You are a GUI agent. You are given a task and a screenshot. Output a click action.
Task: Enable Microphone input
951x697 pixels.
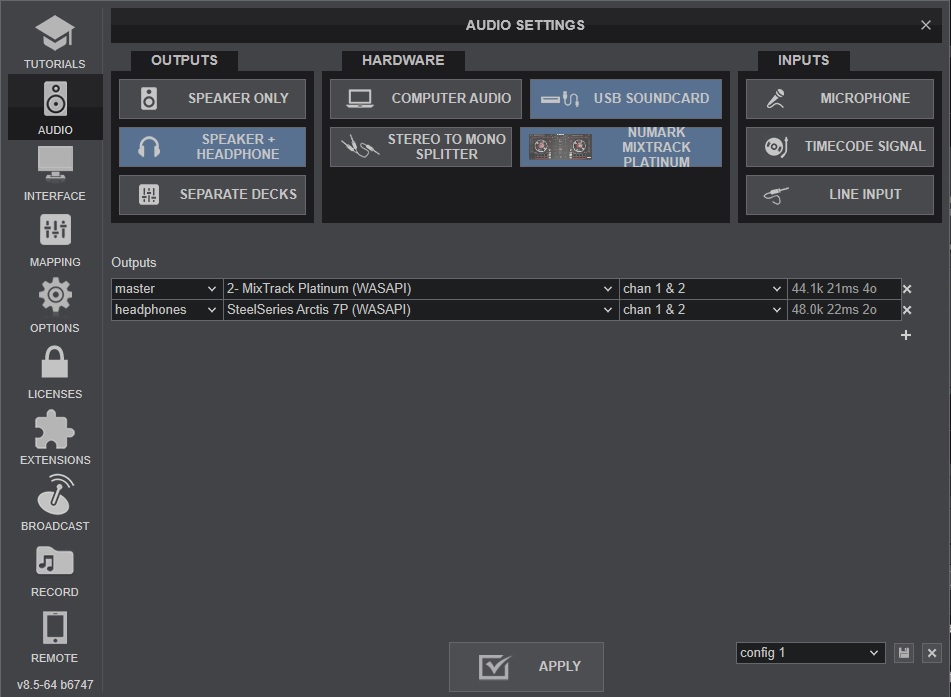point(839,98)
